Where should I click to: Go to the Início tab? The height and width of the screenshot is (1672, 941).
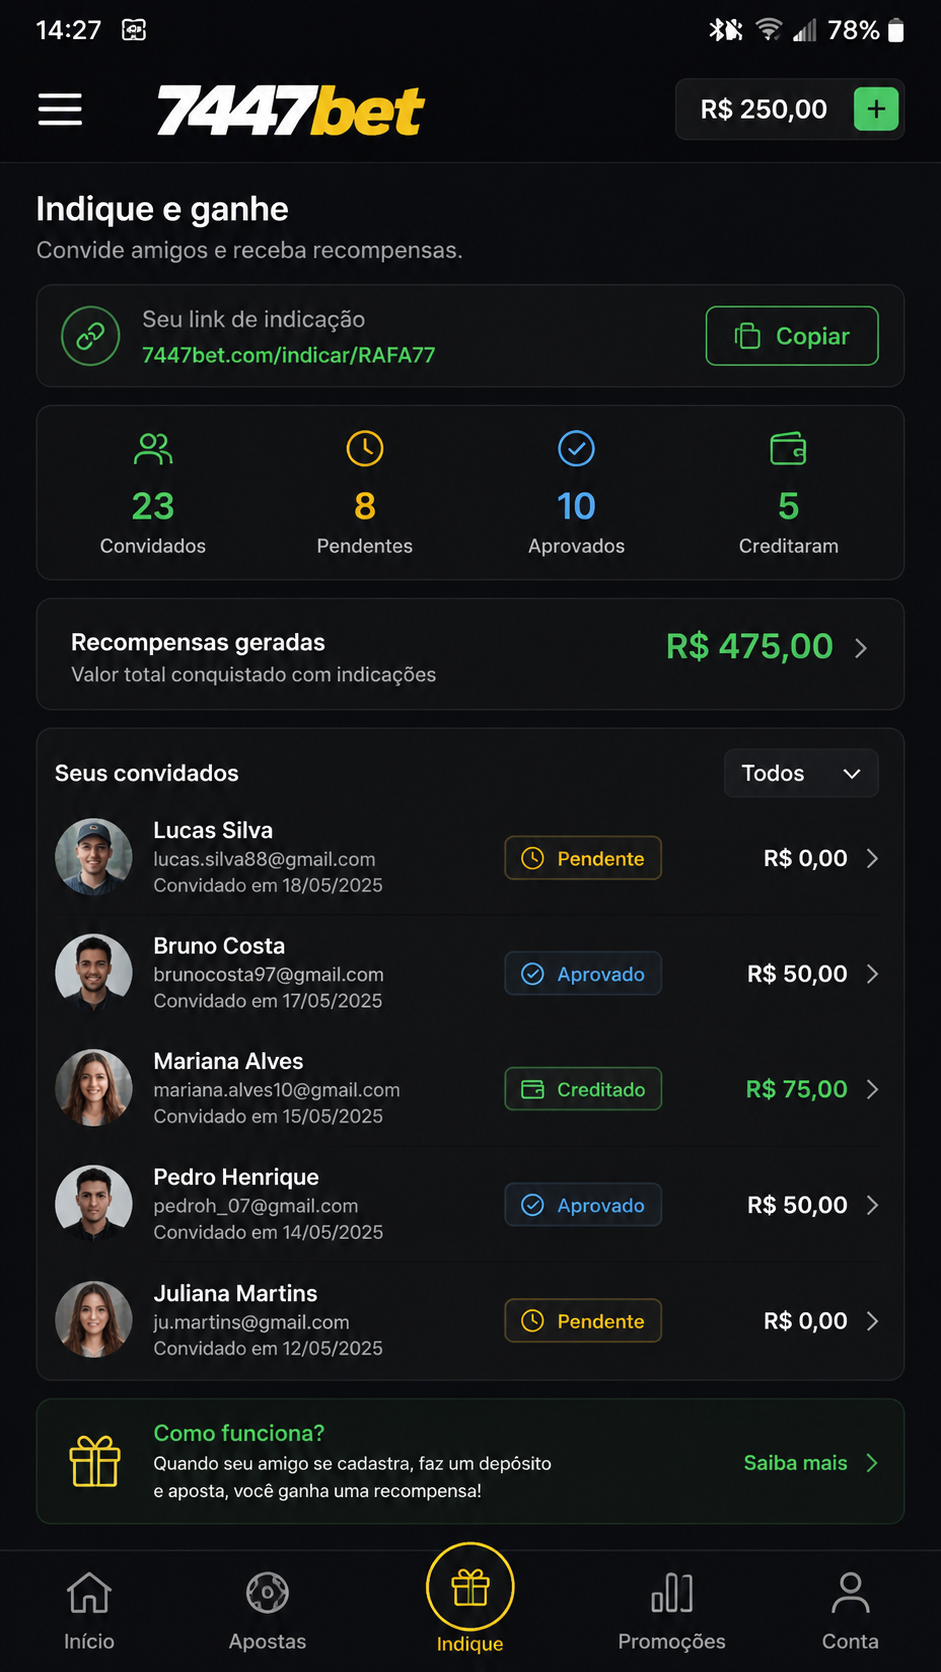pos(89,1610)
